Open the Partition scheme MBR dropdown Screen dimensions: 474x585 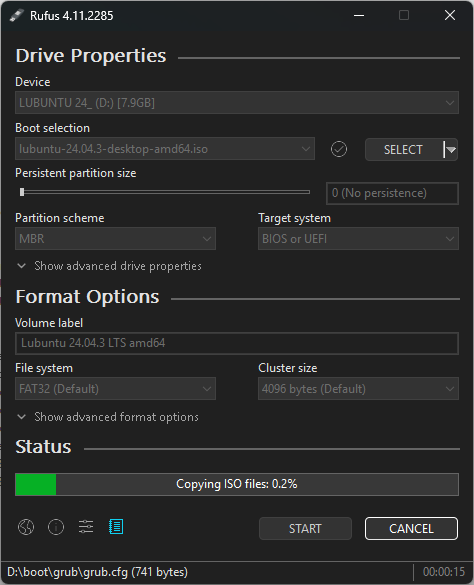click(x=115, y=239)
